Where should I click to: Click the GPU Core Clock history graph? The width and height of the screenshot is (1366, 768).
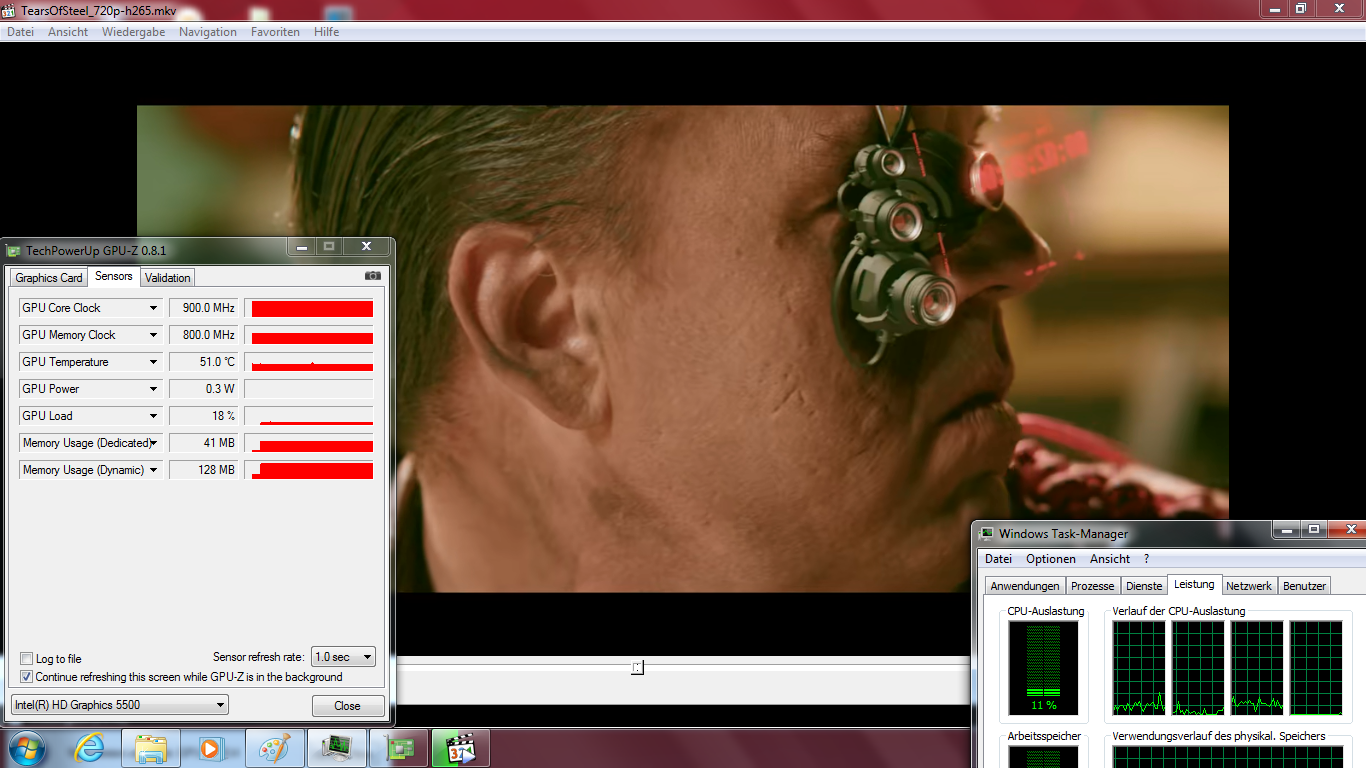[x=309, y=308]
